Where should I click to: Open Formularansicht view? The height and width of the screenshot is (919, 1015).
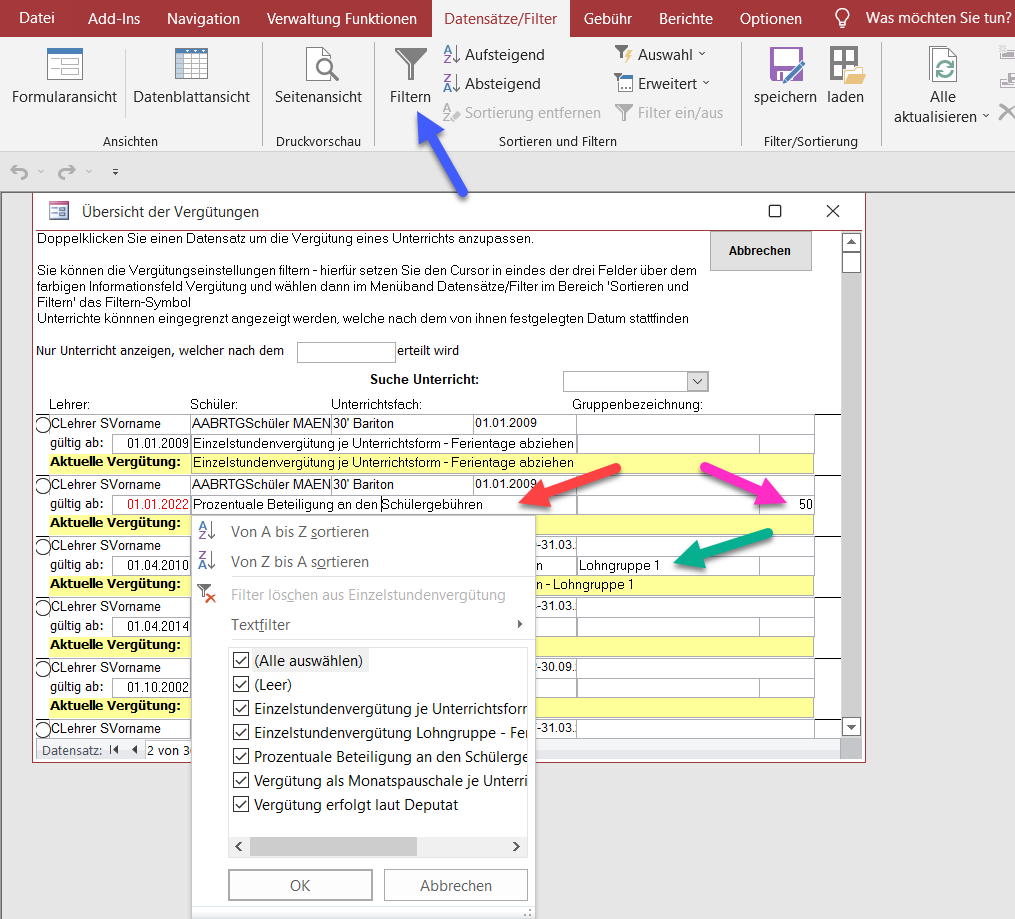click(x=64, y=66)
